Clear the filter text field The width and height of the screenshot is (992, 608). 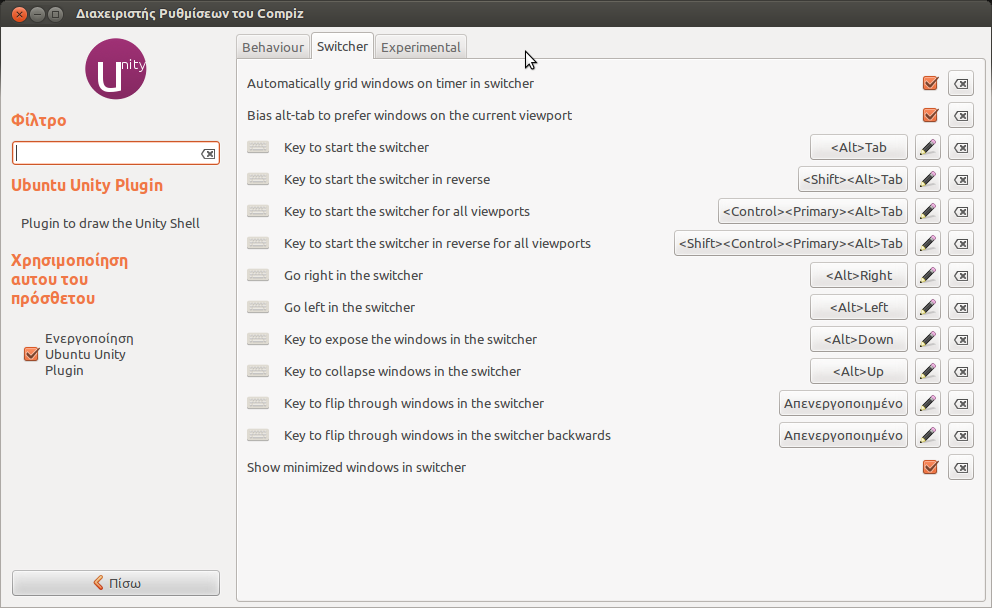tap(208, 154)
